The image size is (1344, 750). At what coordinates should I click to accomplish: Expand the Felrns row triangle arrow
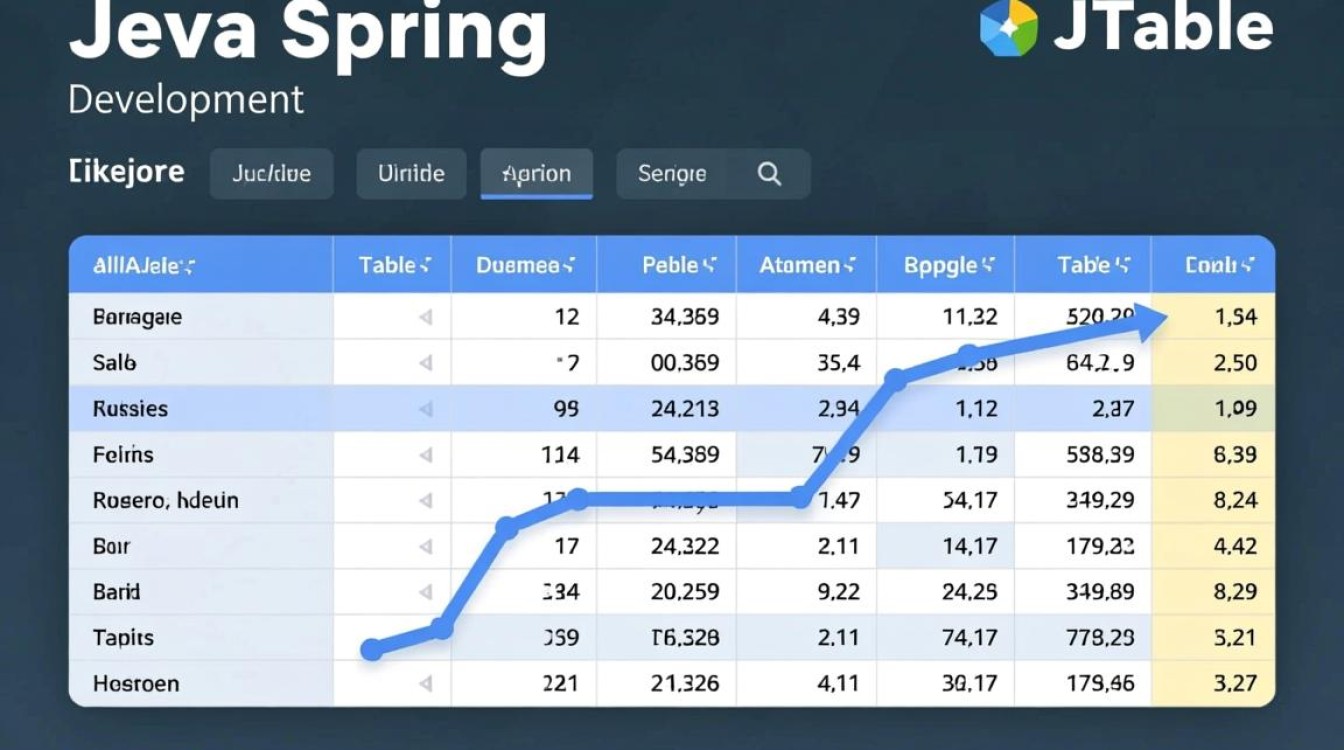tap(425, 455)
